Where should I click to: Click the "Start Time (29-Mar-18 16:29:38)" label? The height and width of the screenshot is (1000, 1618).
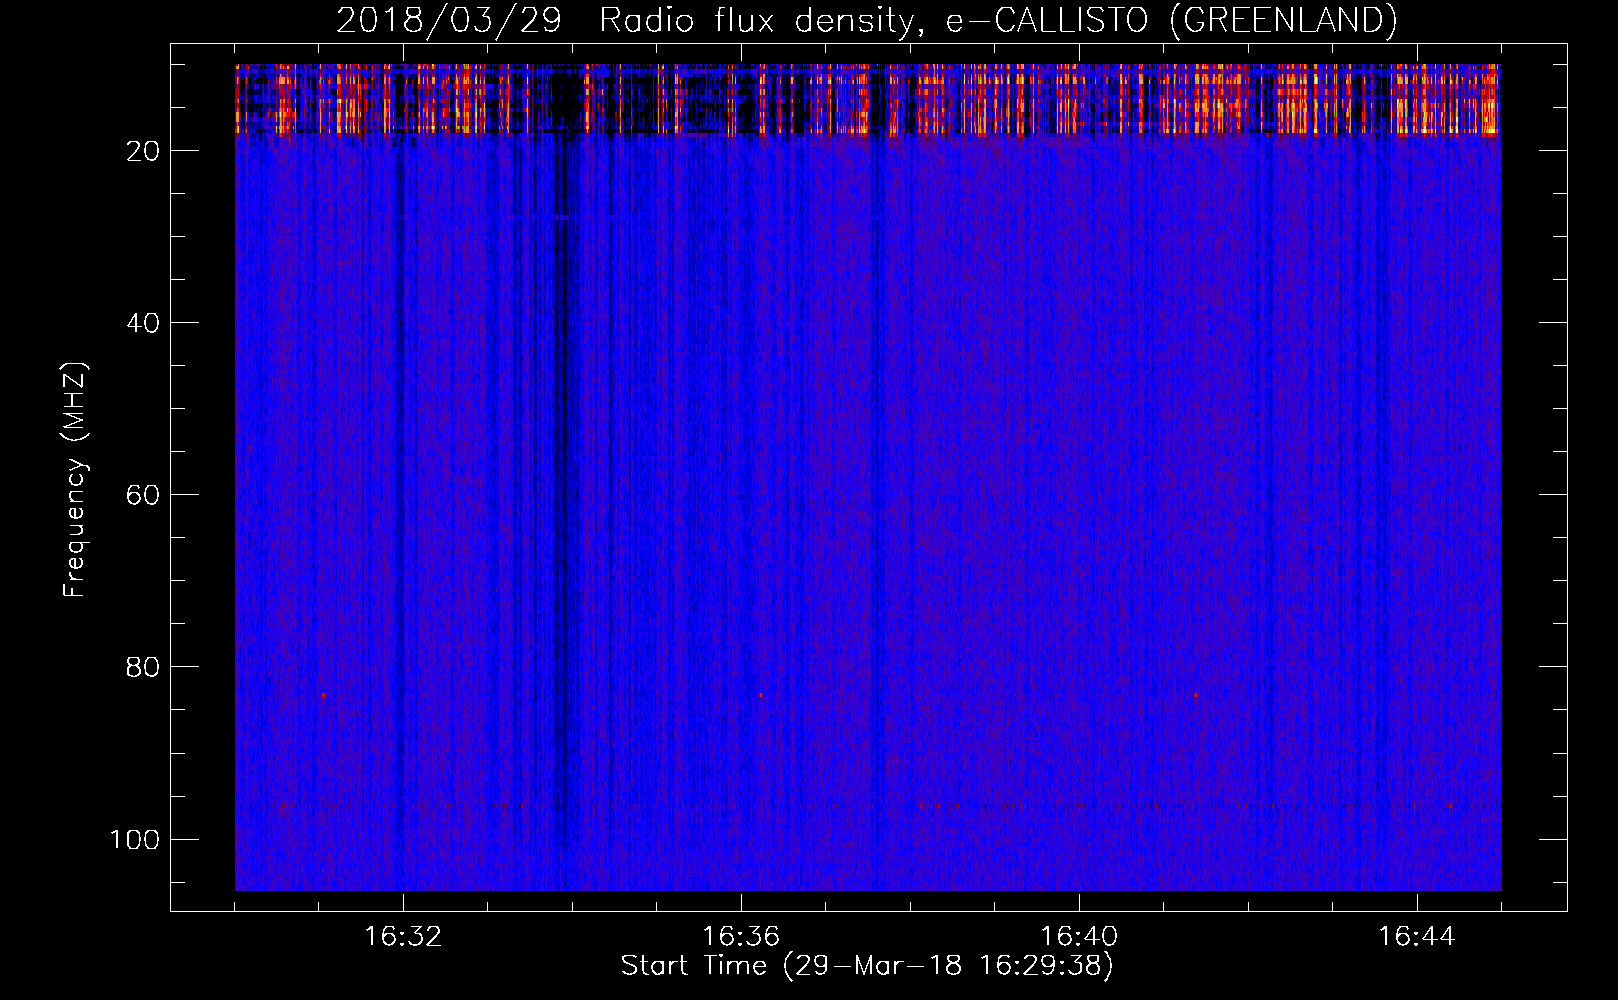click(866, 966)
